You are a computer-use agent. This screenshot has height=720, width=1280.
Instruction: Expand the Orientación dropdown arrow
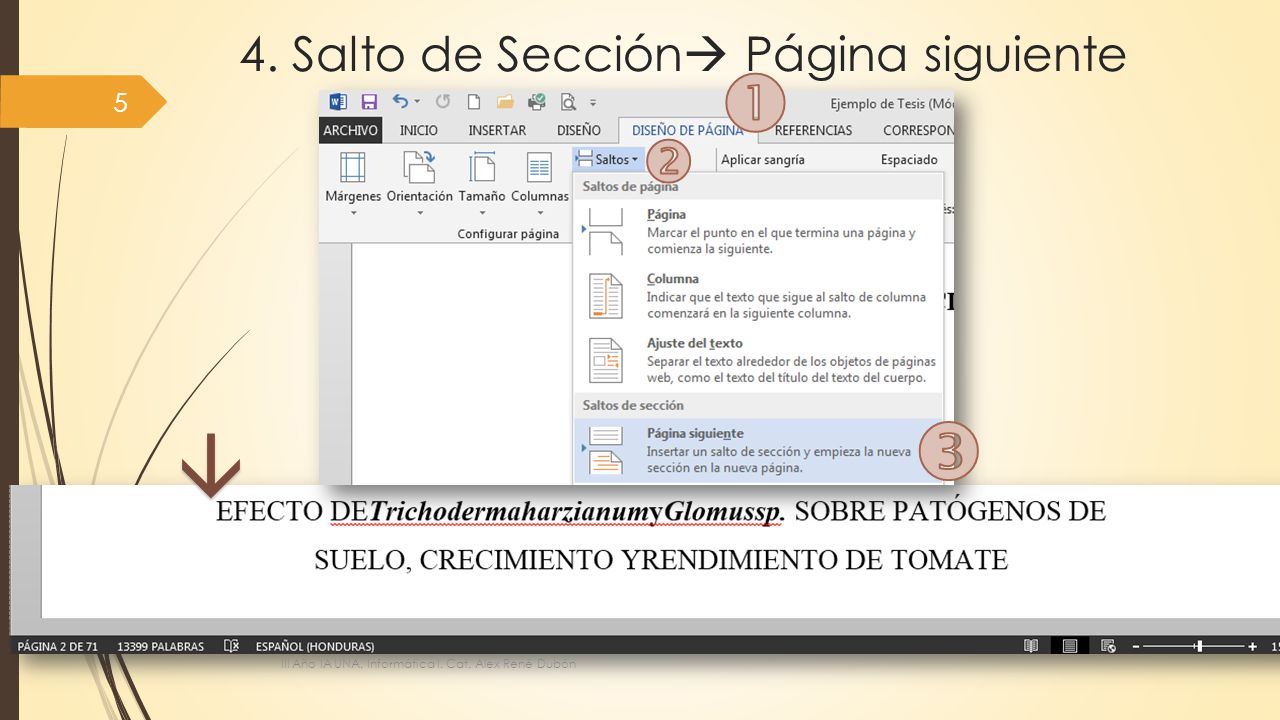(420, 213)
